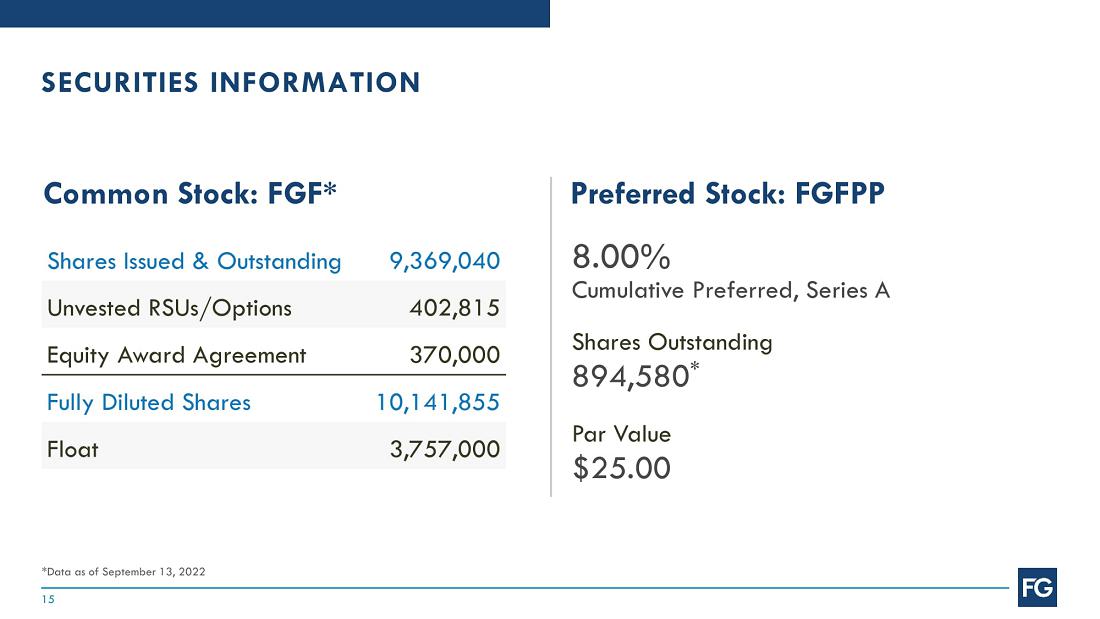The width and height of the screenshot is (1100, 619).
Task: Click the Float row label
Action: pyautogui.click(x=73, y=449)
